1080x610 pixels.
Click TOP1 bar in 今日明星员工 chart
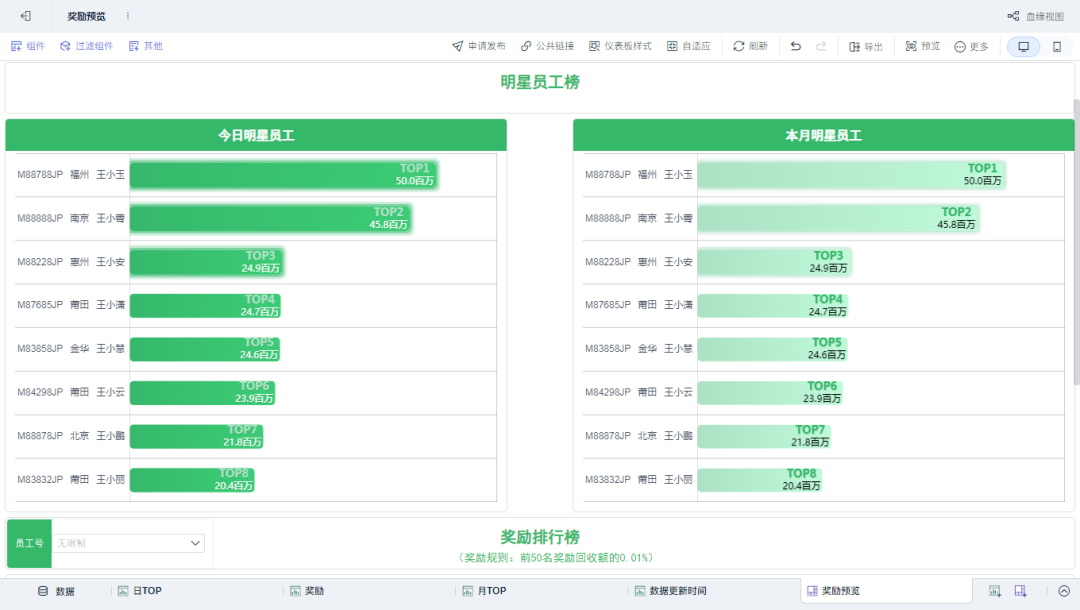click(284, 175)
